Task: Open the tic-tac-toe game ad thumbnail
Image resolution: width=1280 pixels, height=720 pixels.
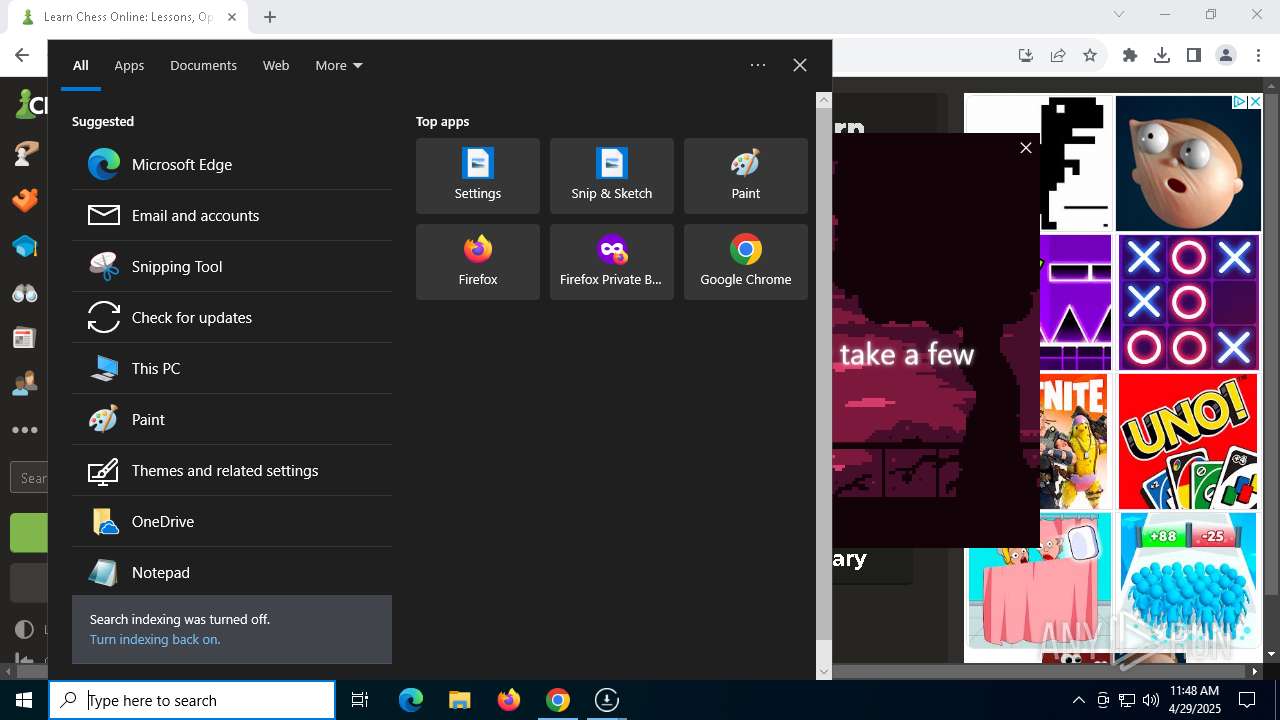Action: pyautogui.click(x=1188, y=303)
